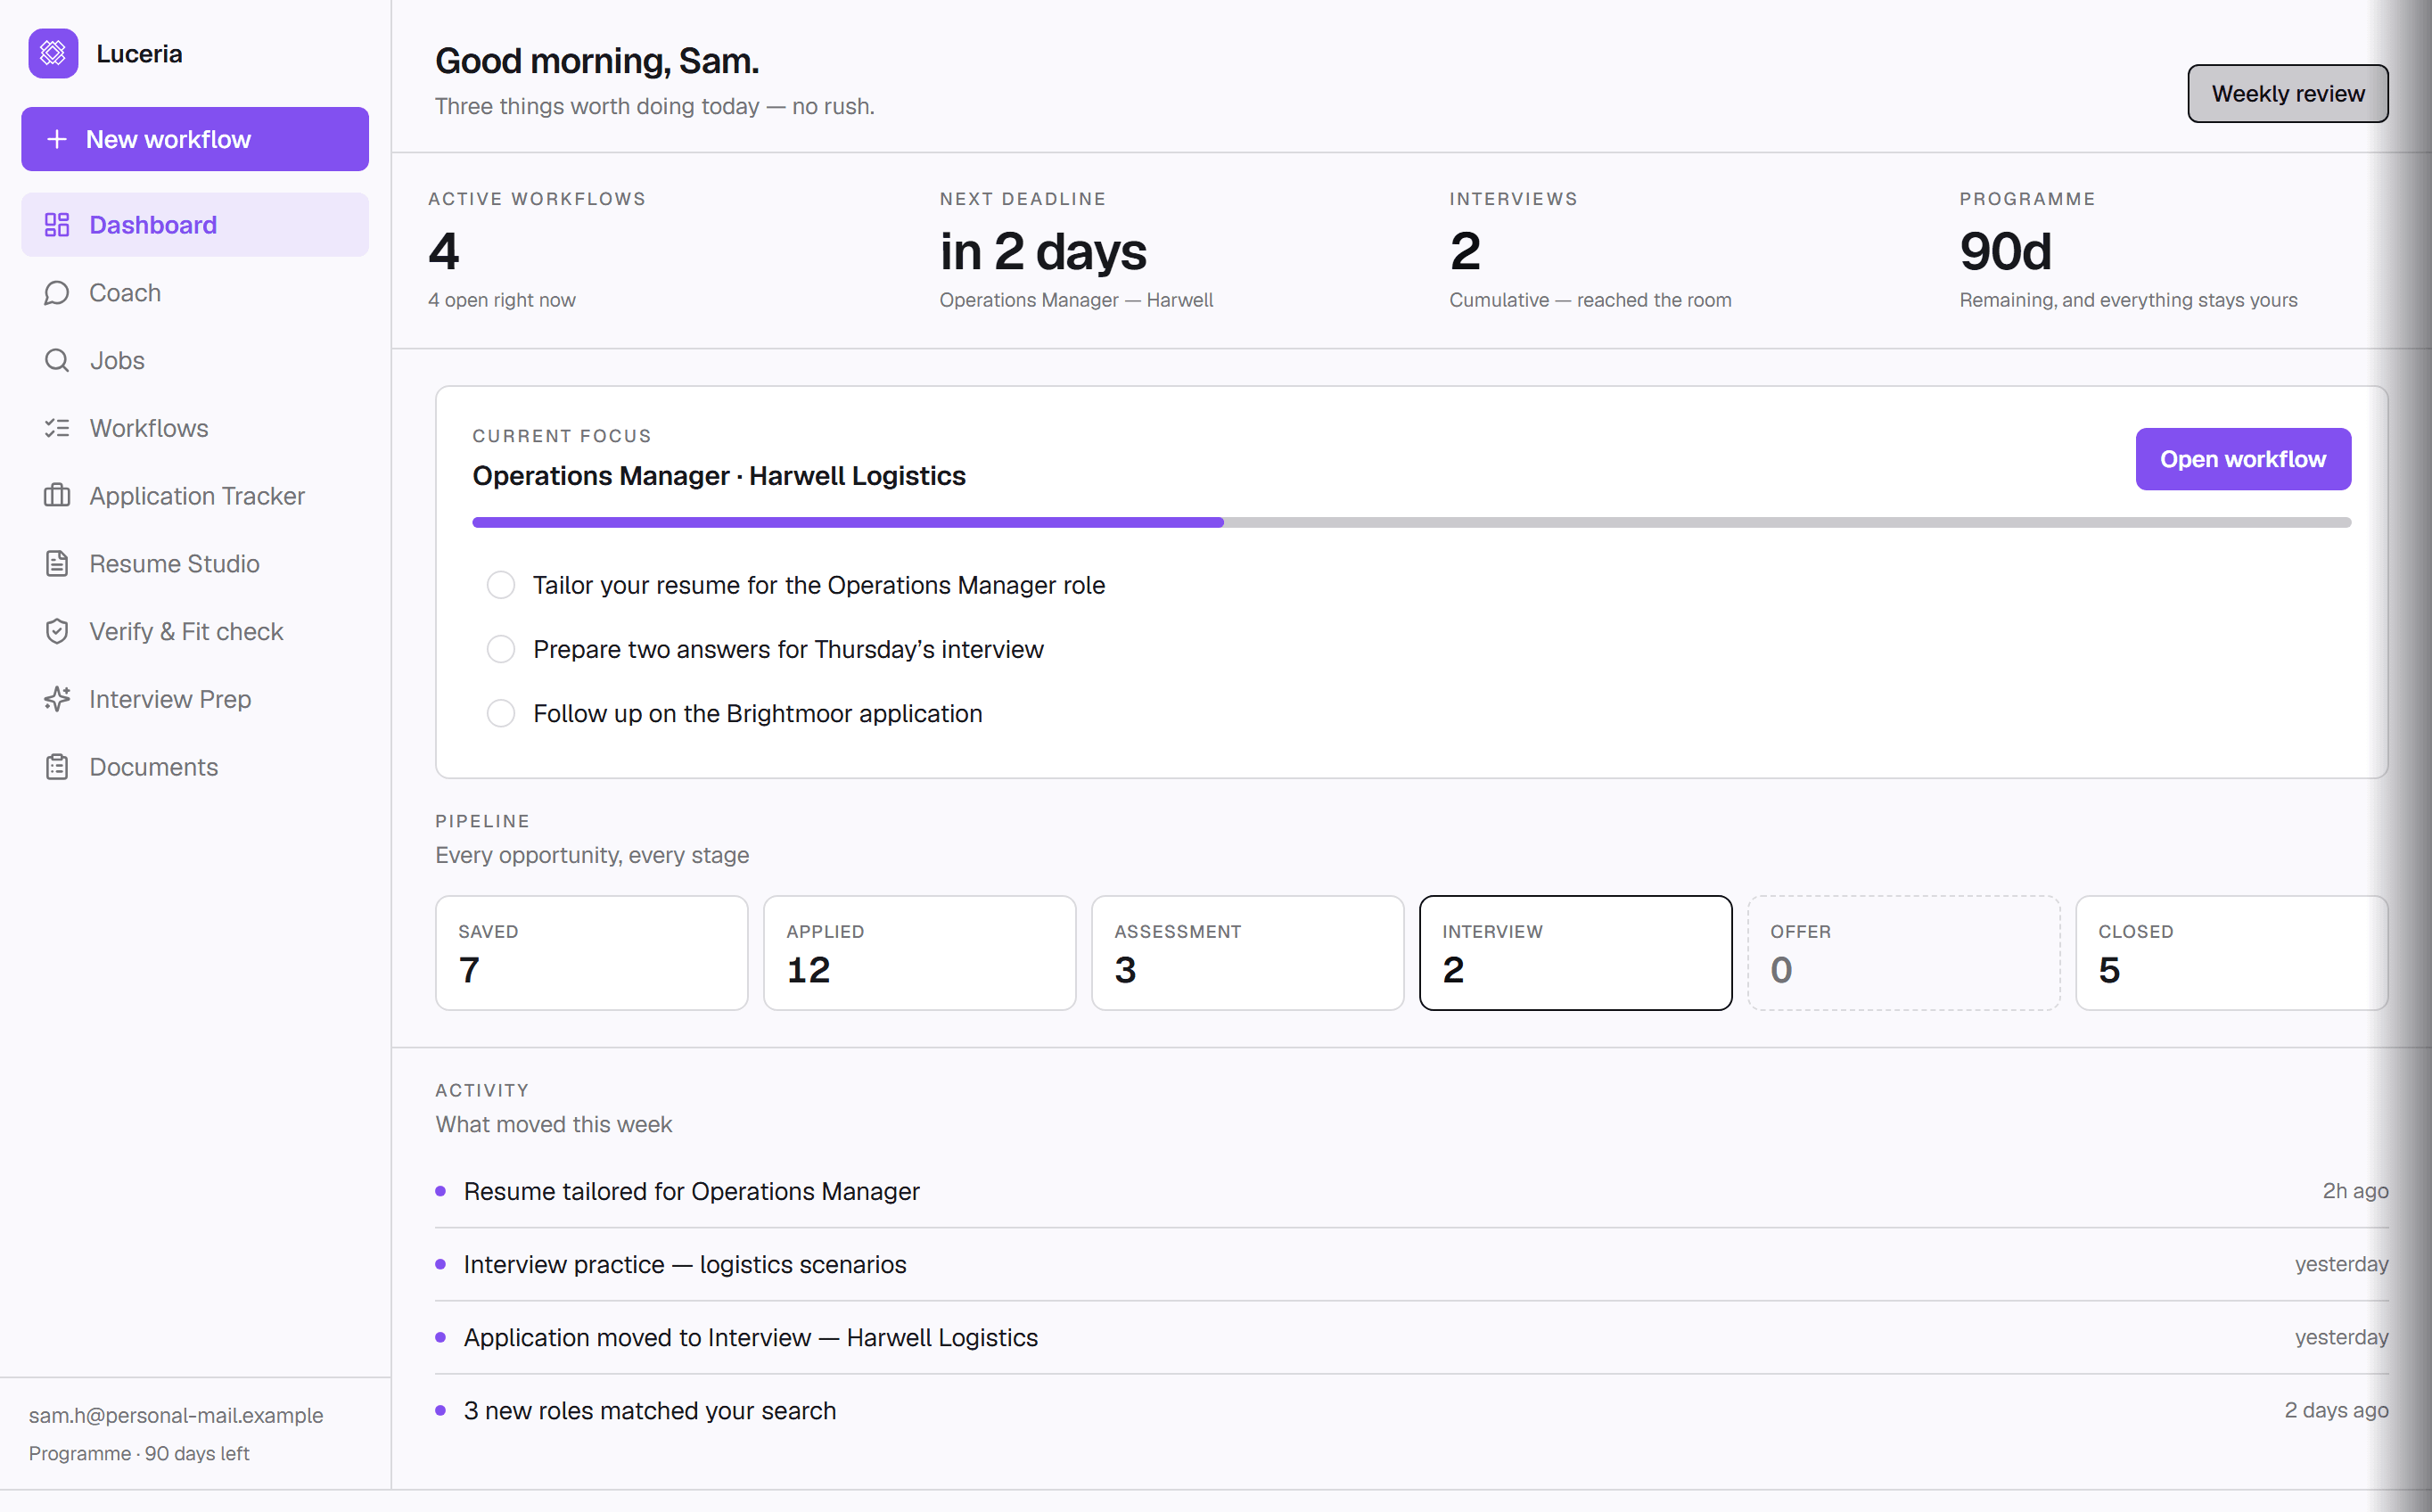Click the Dashboard grid icon
The width and height of the screenshot is (2432, 1512).
57,225
